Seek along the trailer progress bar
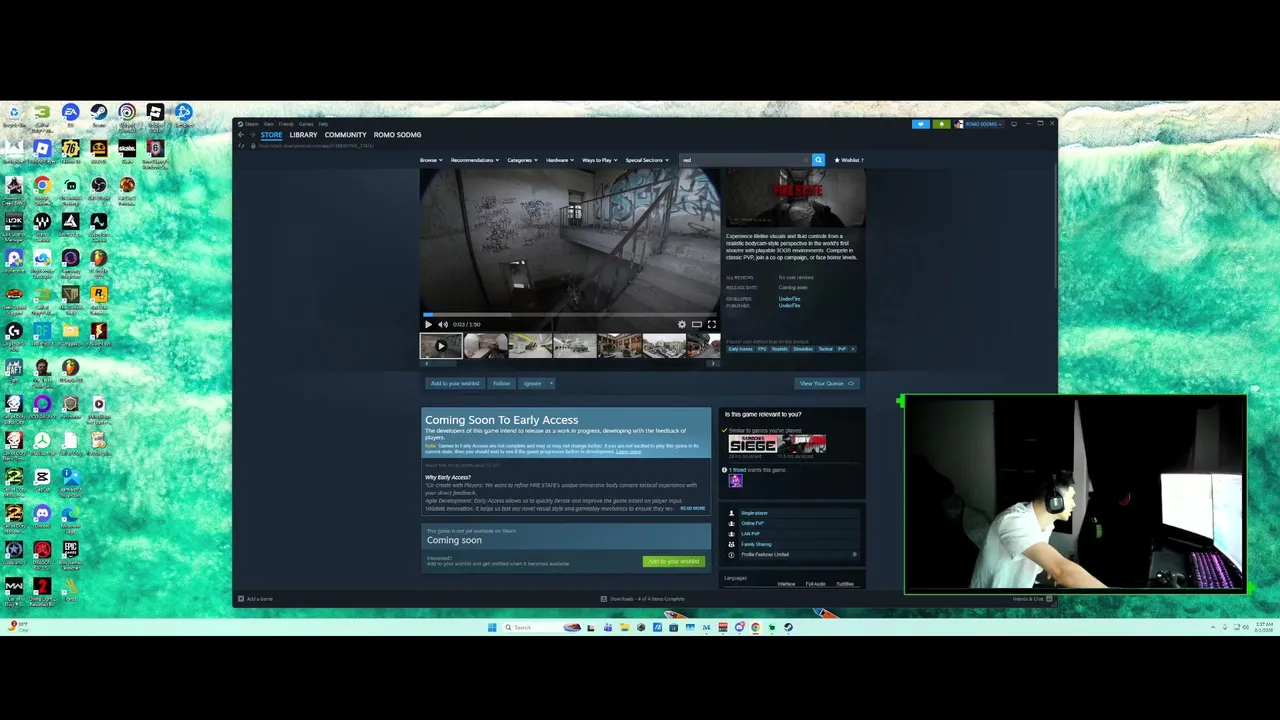The width and height of the screenshot is (1280, 720). click(570, 314)
